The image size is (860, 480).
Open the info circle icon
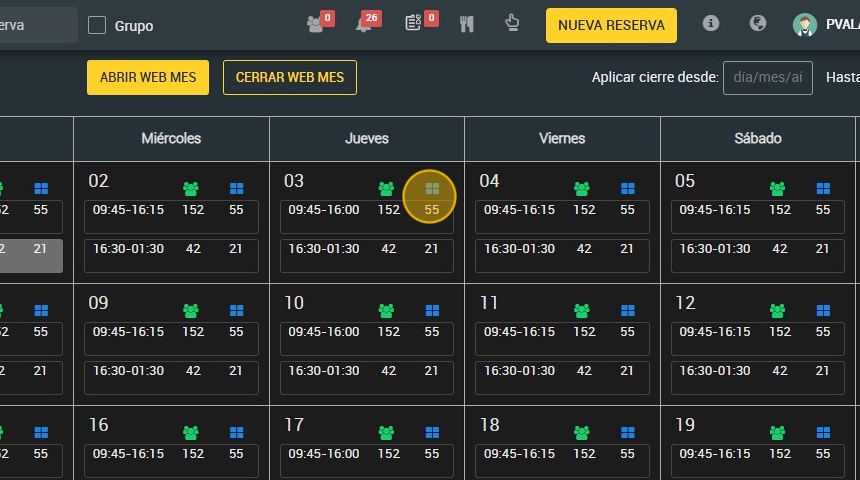click(x=711, y=23)
